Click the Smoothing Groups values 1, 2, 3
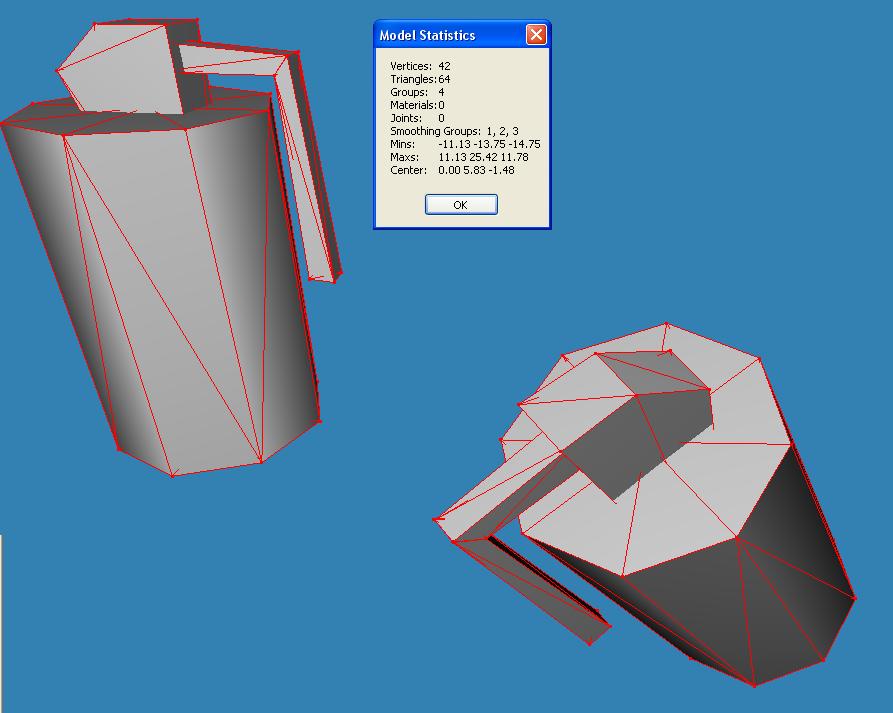This screenshot has height=713, width=893. tap(502, 131)
